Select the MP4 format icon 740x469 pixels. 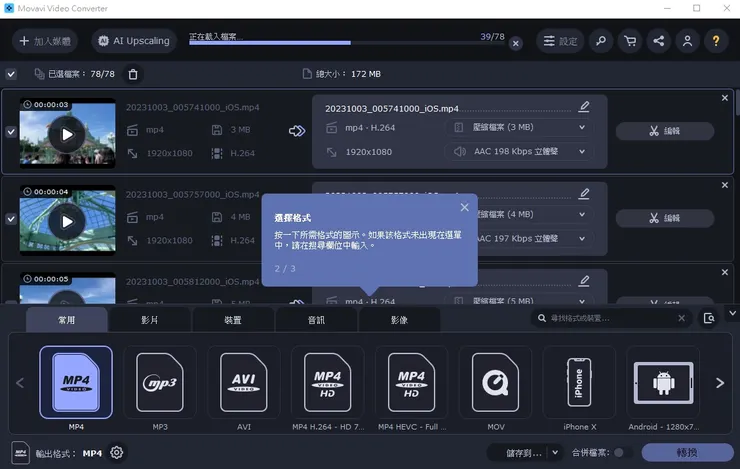point(76,383)
